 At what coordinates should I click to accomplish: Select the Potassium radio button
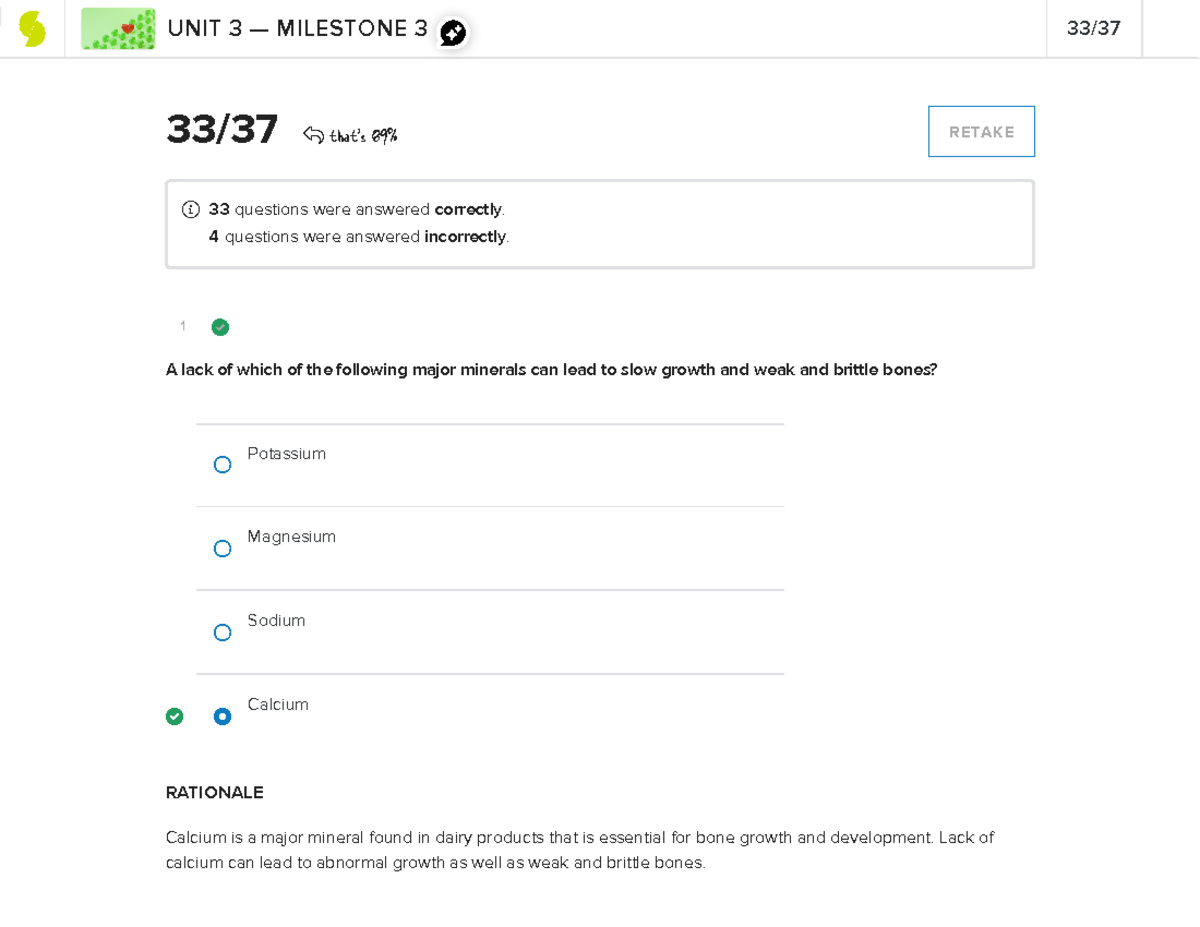point(223,465)
